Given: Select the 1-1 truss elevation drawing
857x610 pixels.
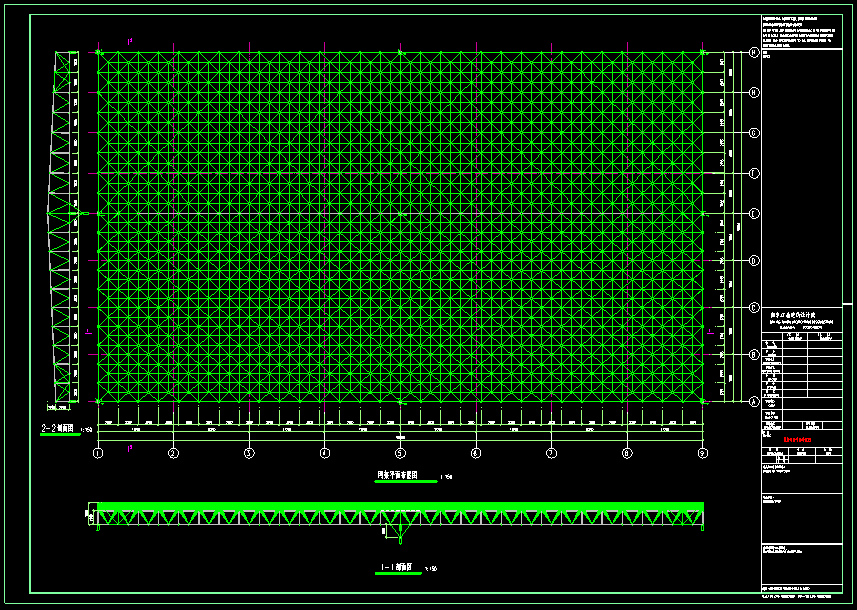Looking at the screenshot, I should tap(400, 515).
